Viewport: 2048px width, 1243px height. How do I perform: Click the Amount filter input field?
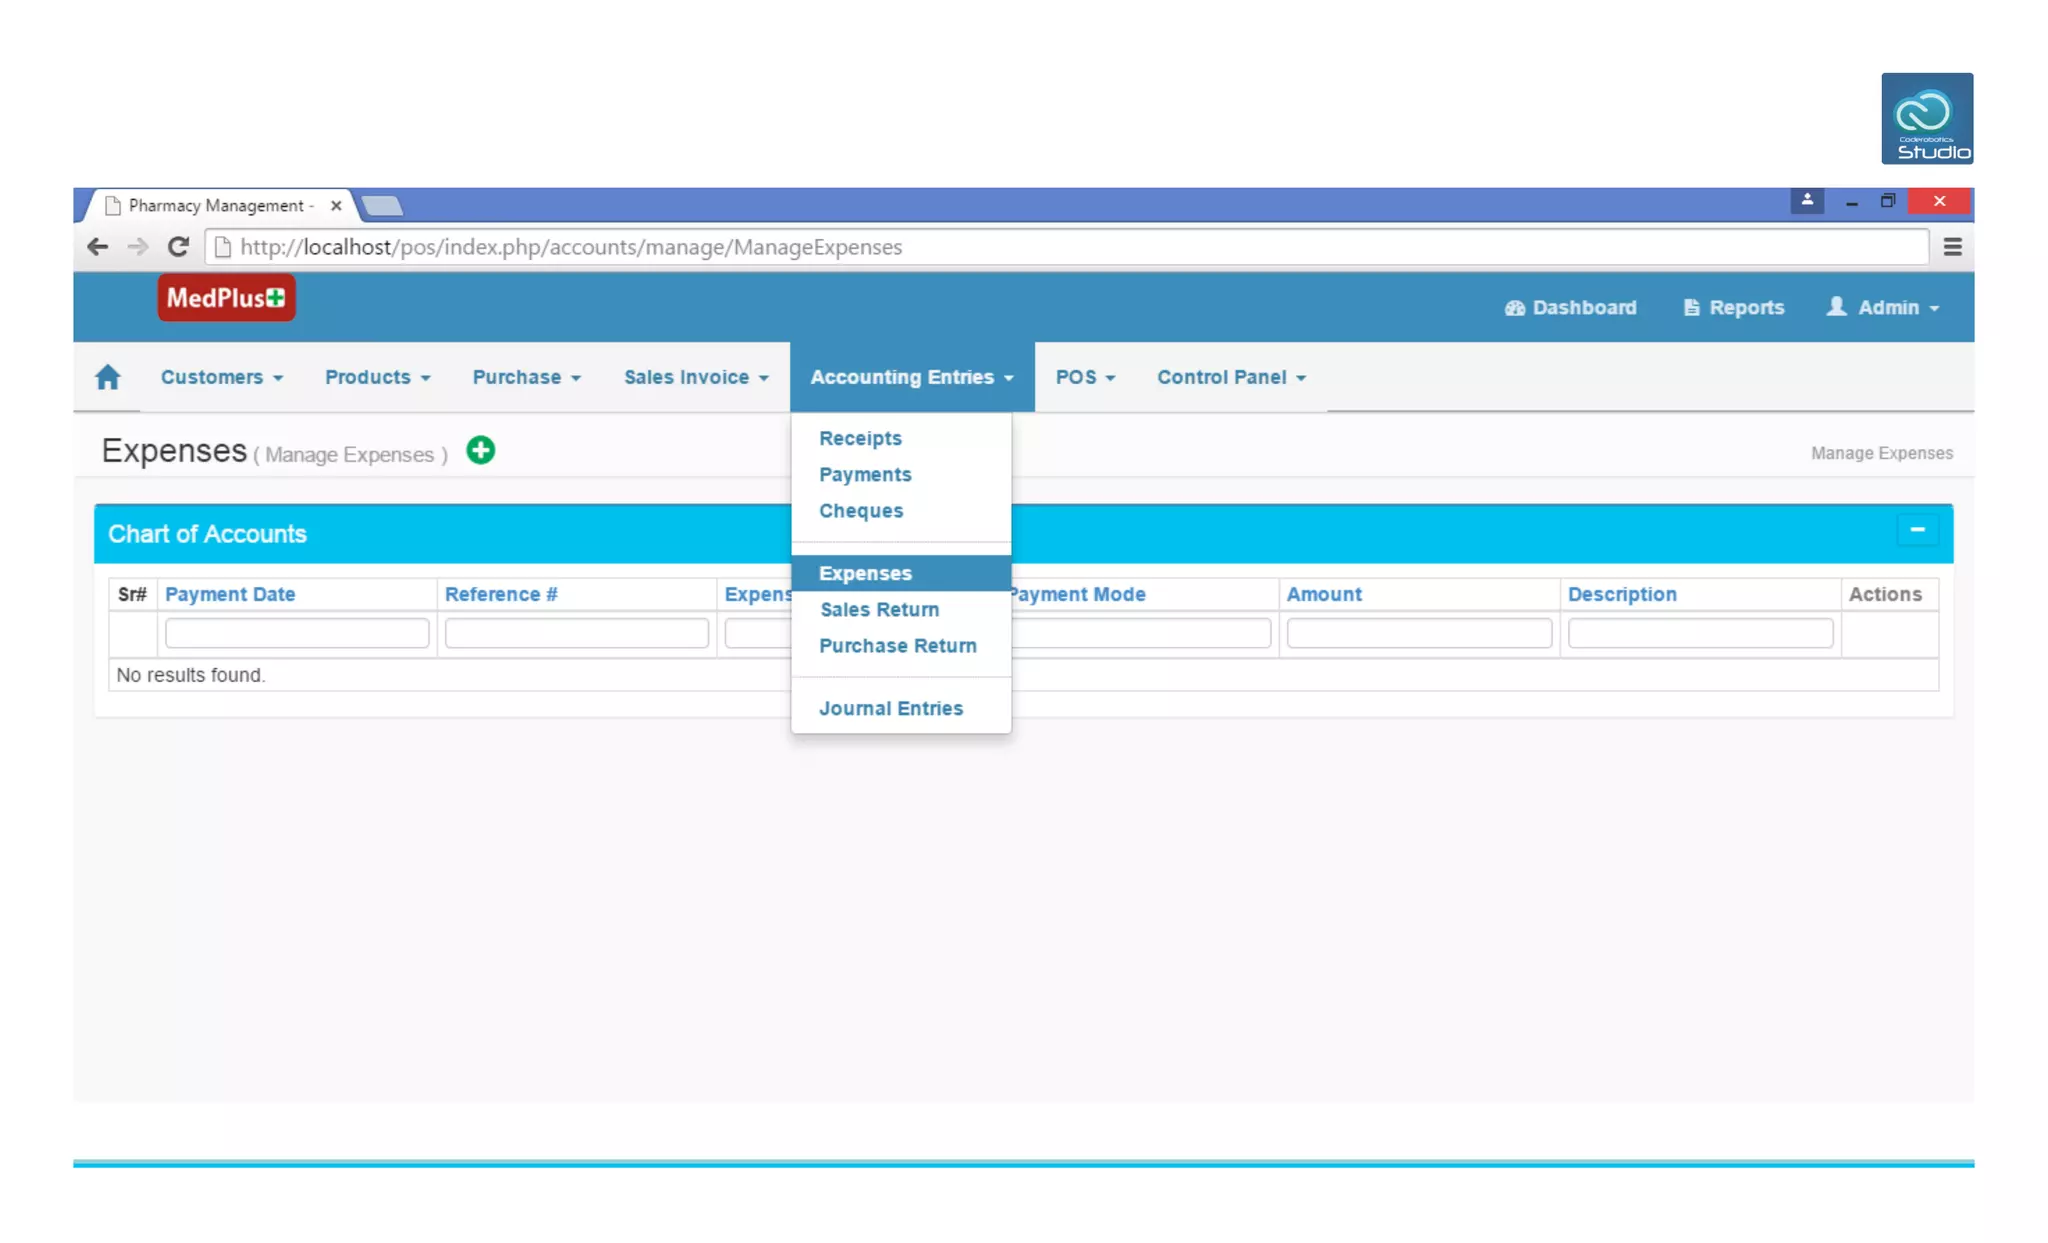tap(1418, 633)
